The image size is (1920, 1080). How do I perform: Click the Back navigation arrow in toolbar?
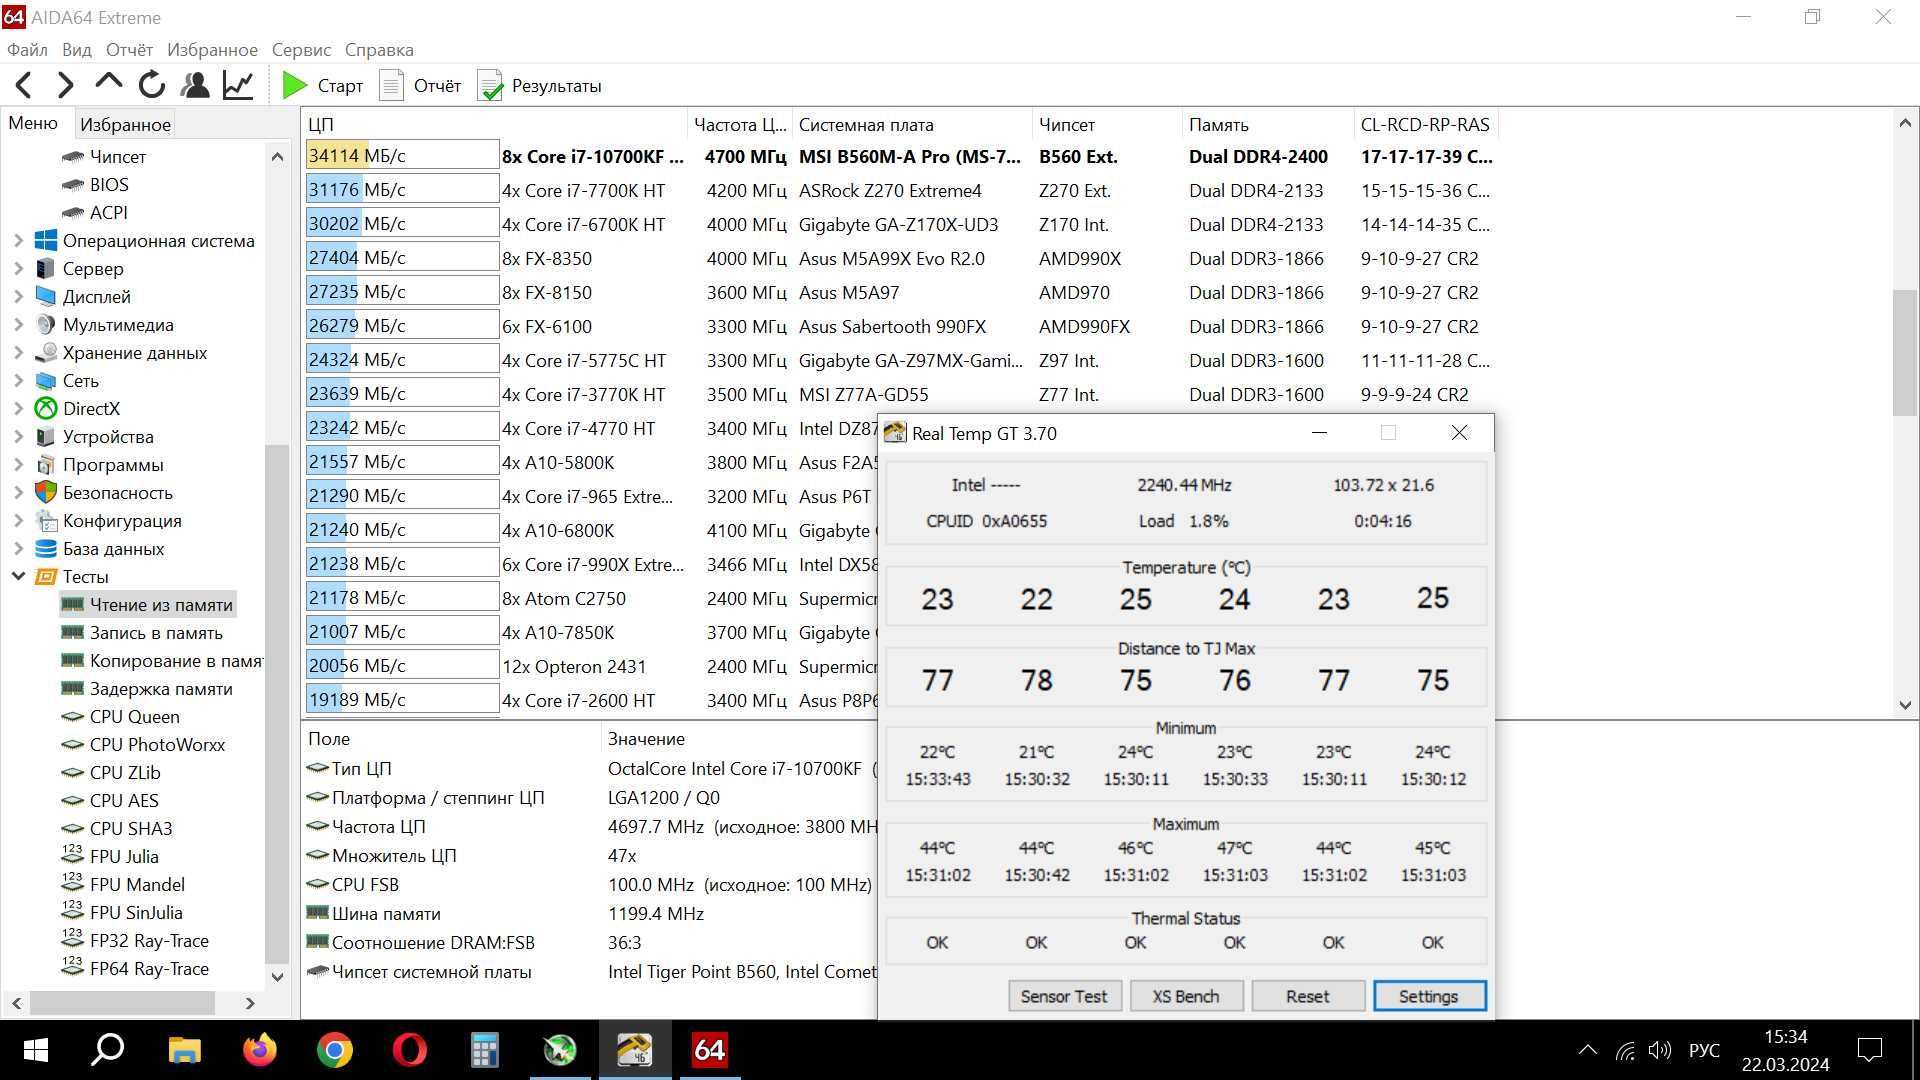24,86
